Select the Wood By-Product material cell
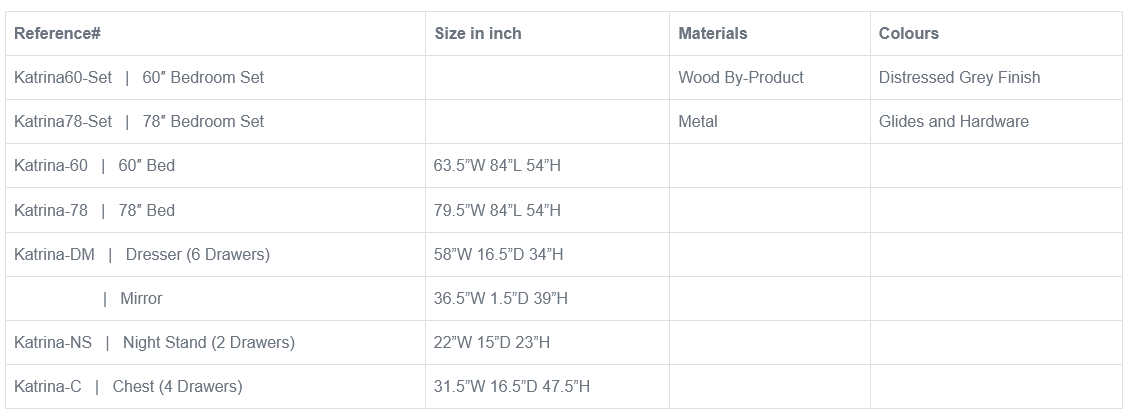The height and width of the screenshot is (418, 1132). coord(741,78)
